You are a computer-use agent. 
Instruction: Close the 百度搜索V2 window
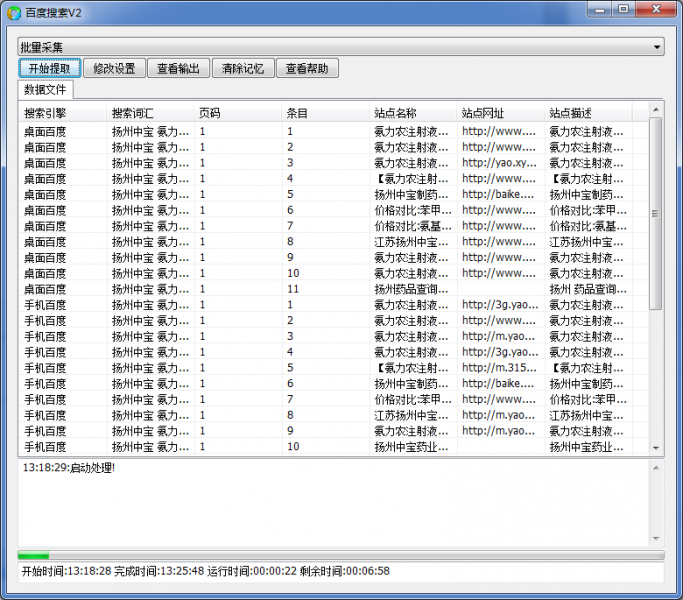coord(656,9)
